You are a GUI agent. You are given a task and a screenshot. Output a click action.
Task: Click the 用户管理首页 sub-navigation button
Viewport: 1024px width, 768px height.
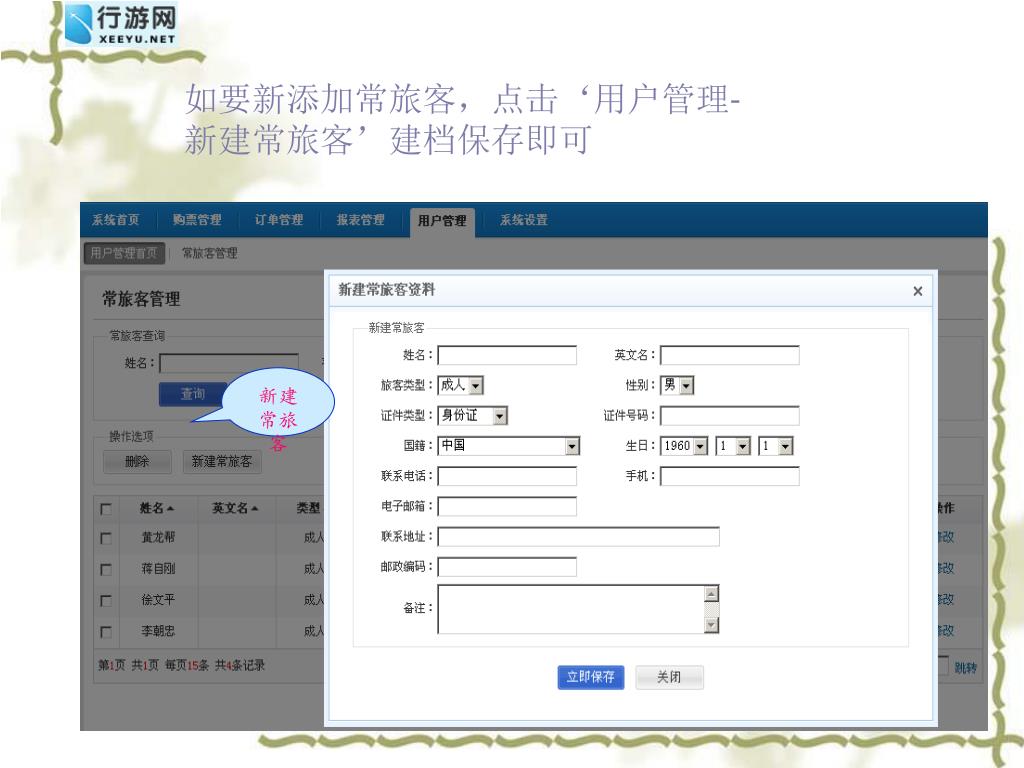pos(124,253)
